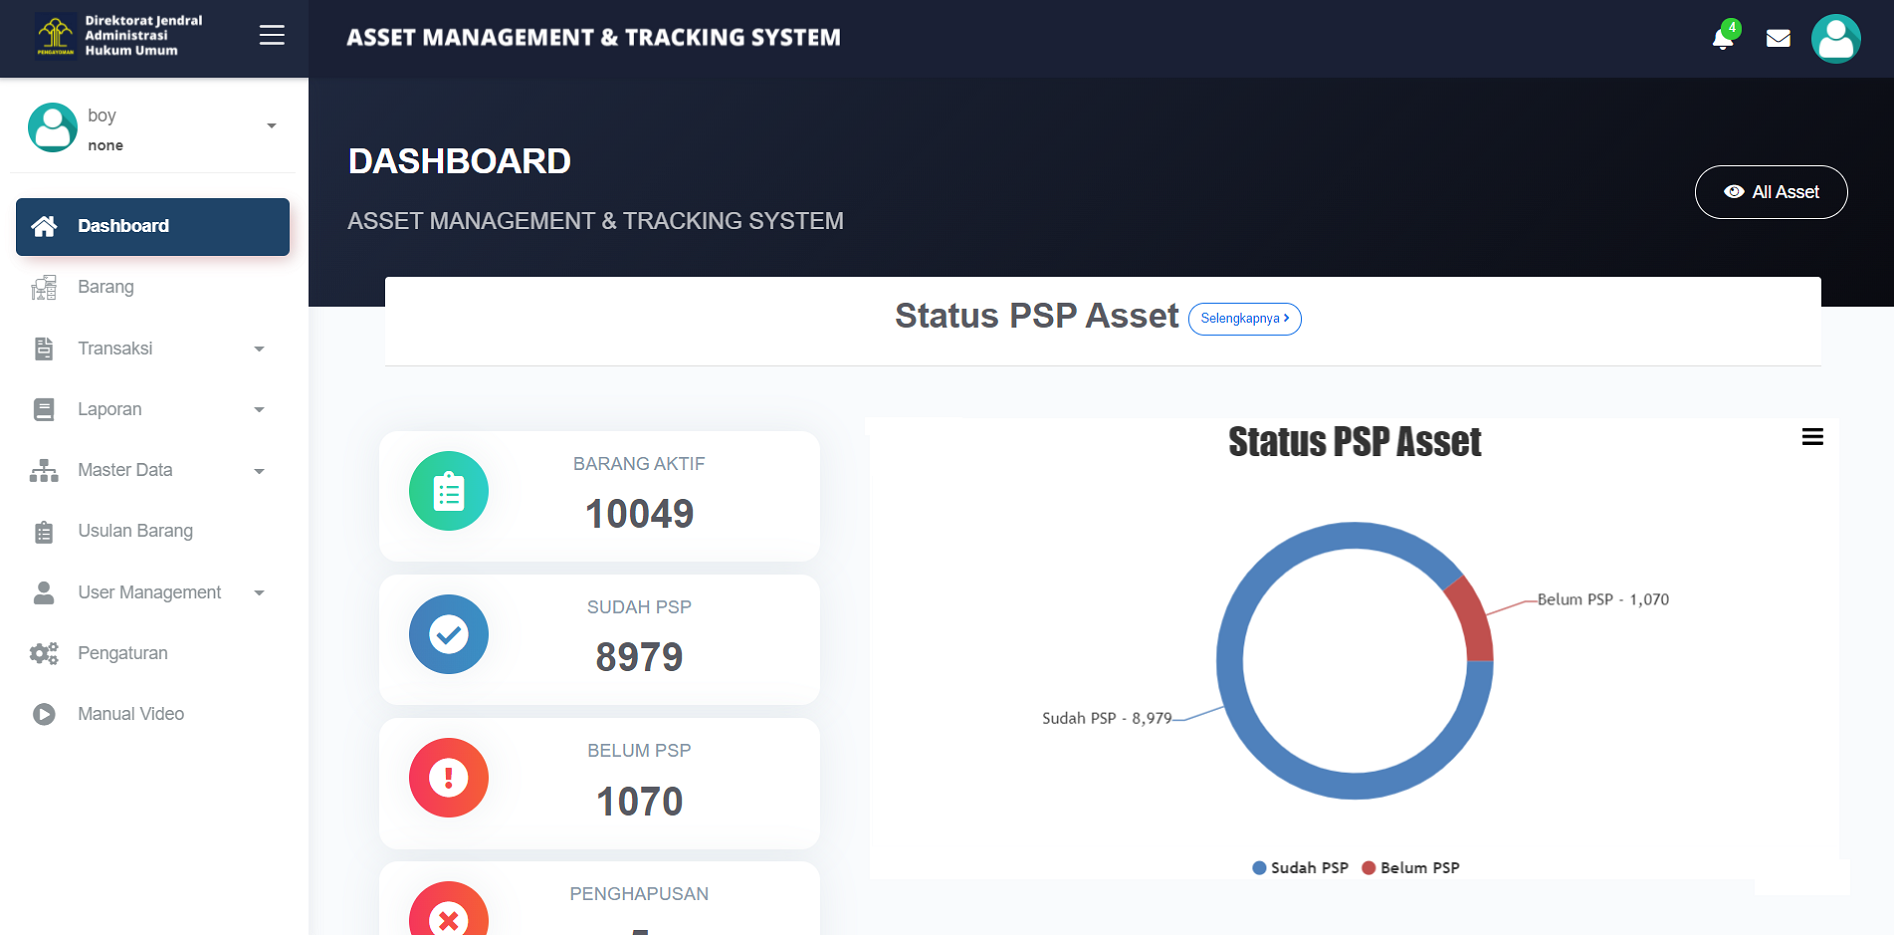Click the All Asset button
Image resolution: width=1894 pixels, height=935 pixels.
[x=1770, y=192]
